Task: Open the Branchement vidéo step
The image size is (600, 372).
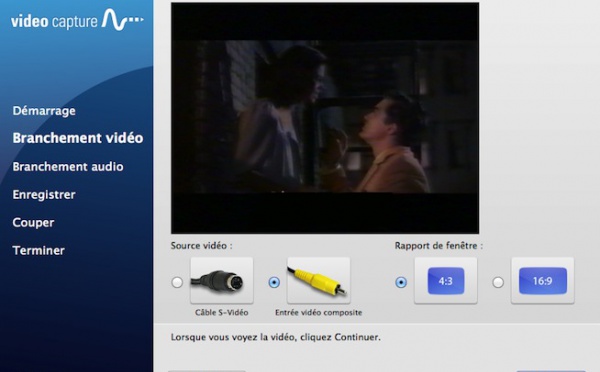Action: click(x=78, y=138)
